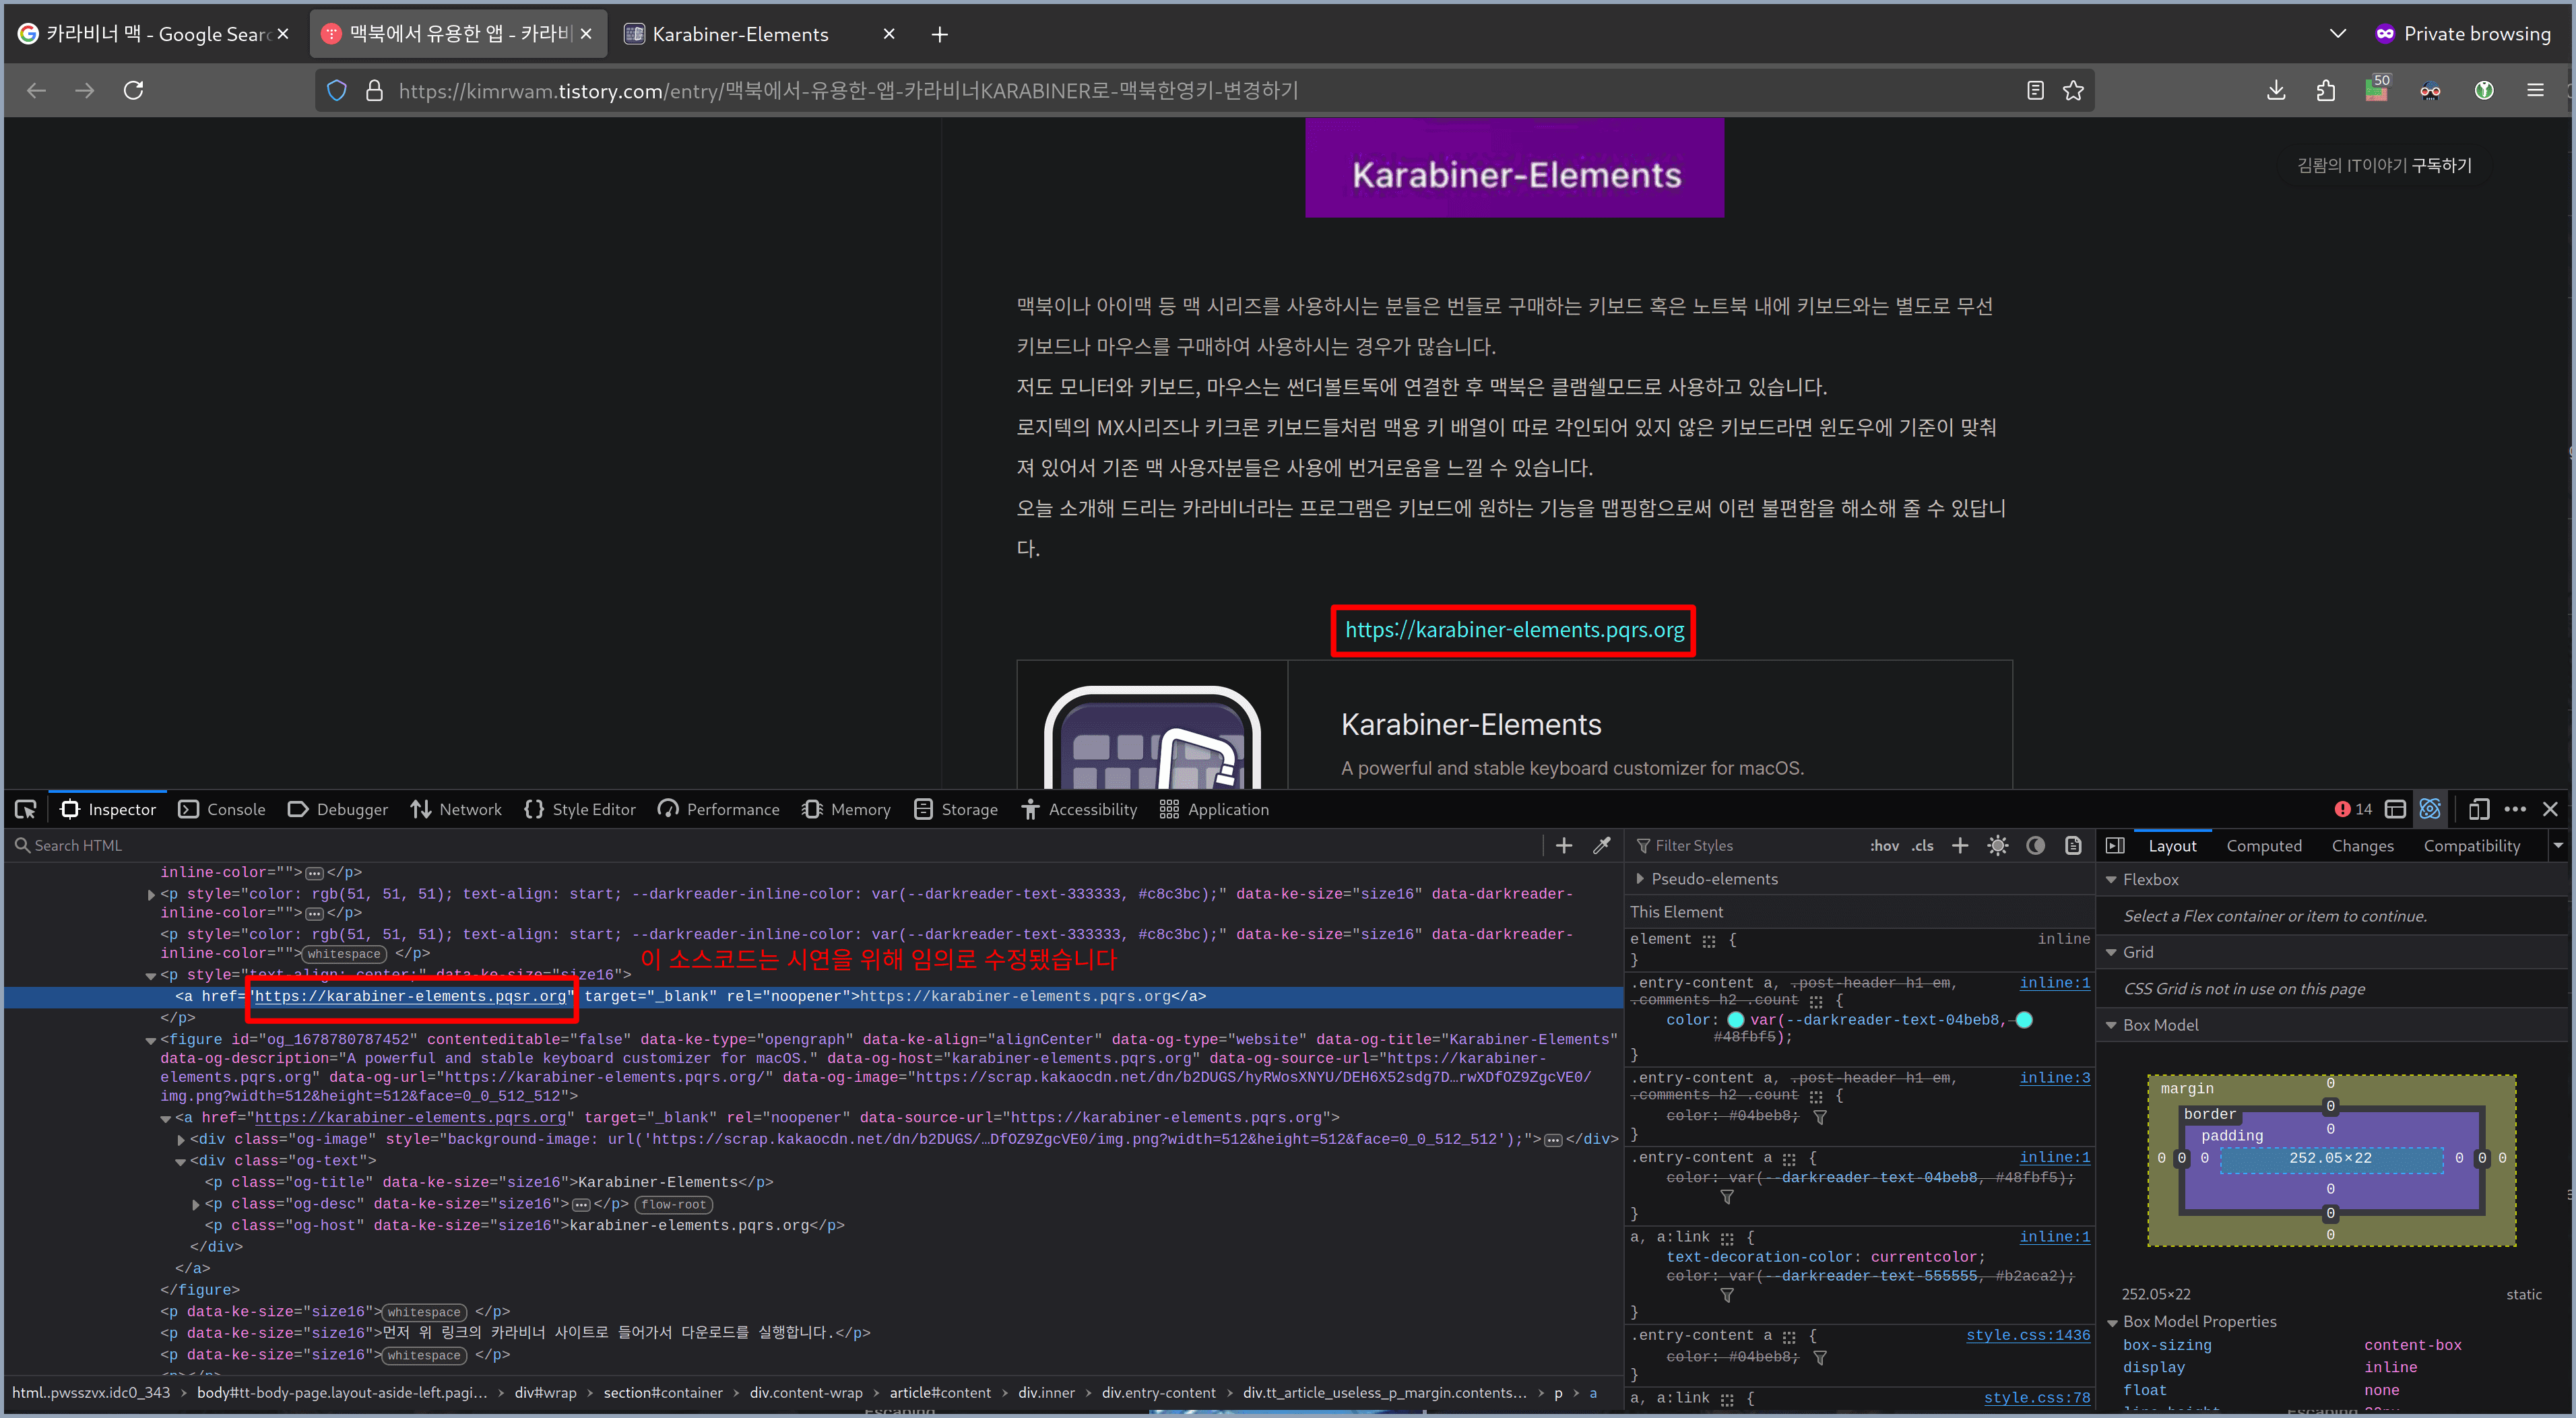Switch to the Computed sidebar tab
This screenshot has height=1418, width=2576.
2264,845
